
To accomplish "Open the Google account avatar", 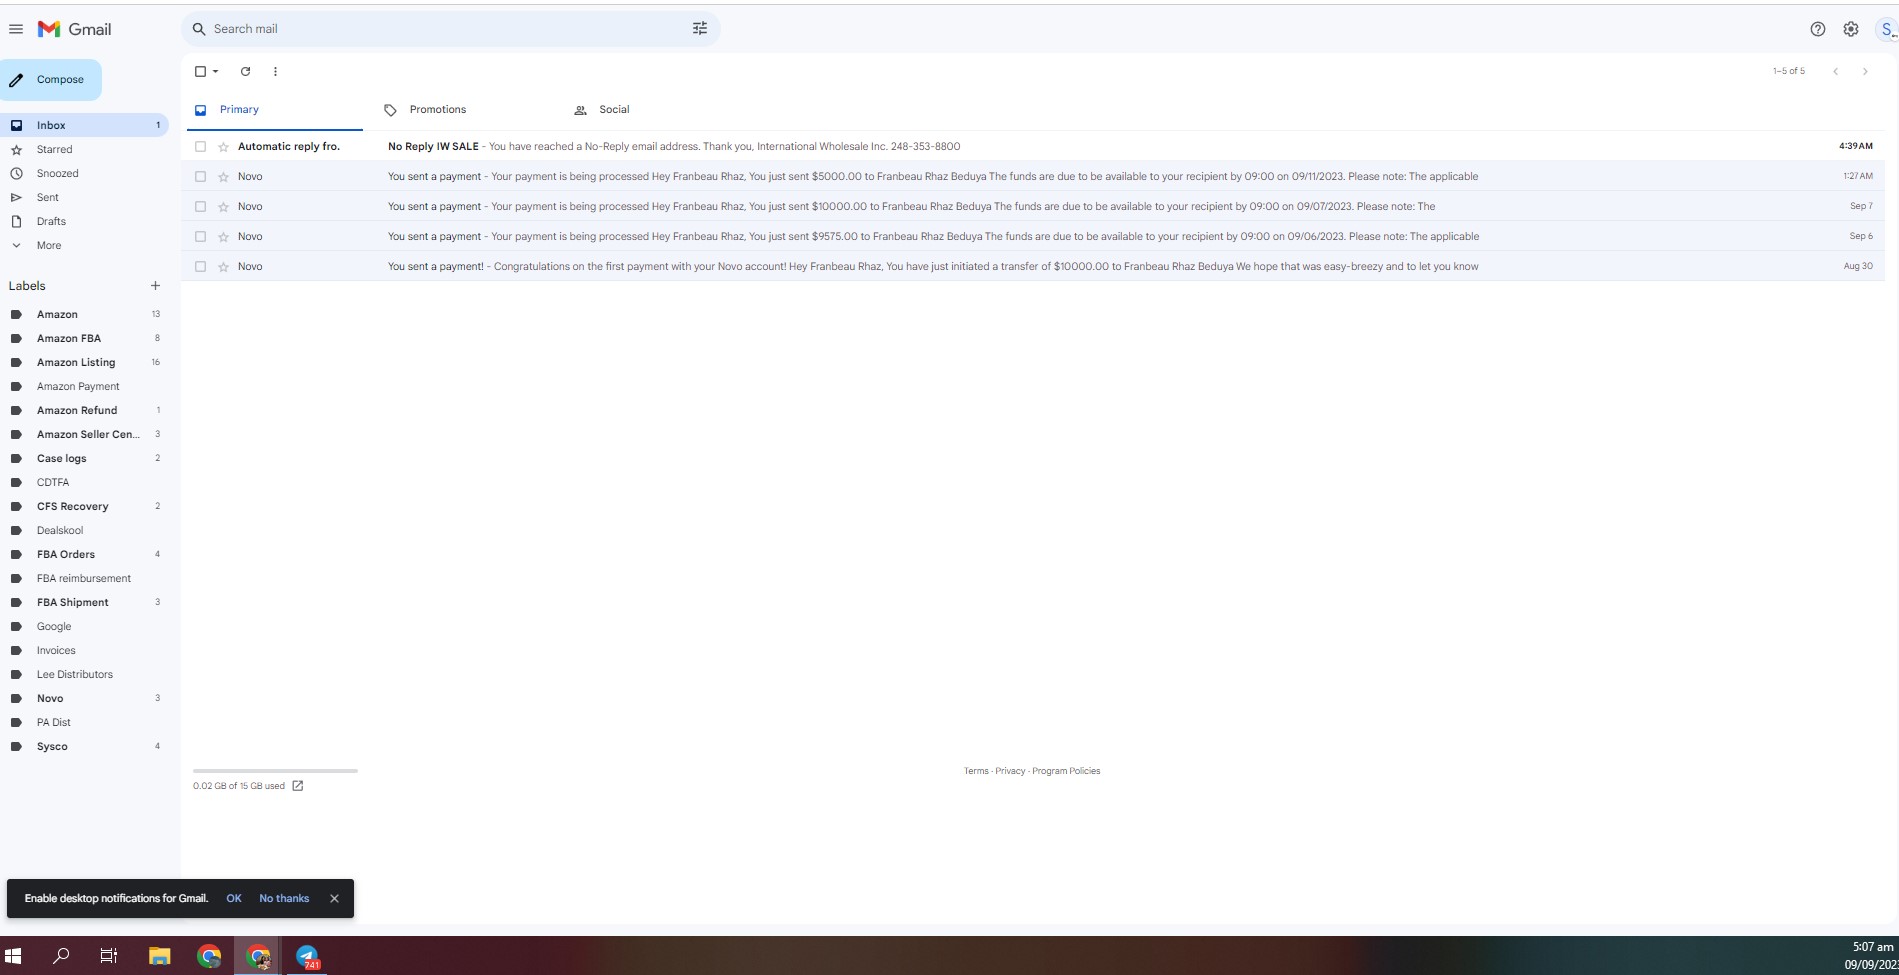I will coord(1888,29).
